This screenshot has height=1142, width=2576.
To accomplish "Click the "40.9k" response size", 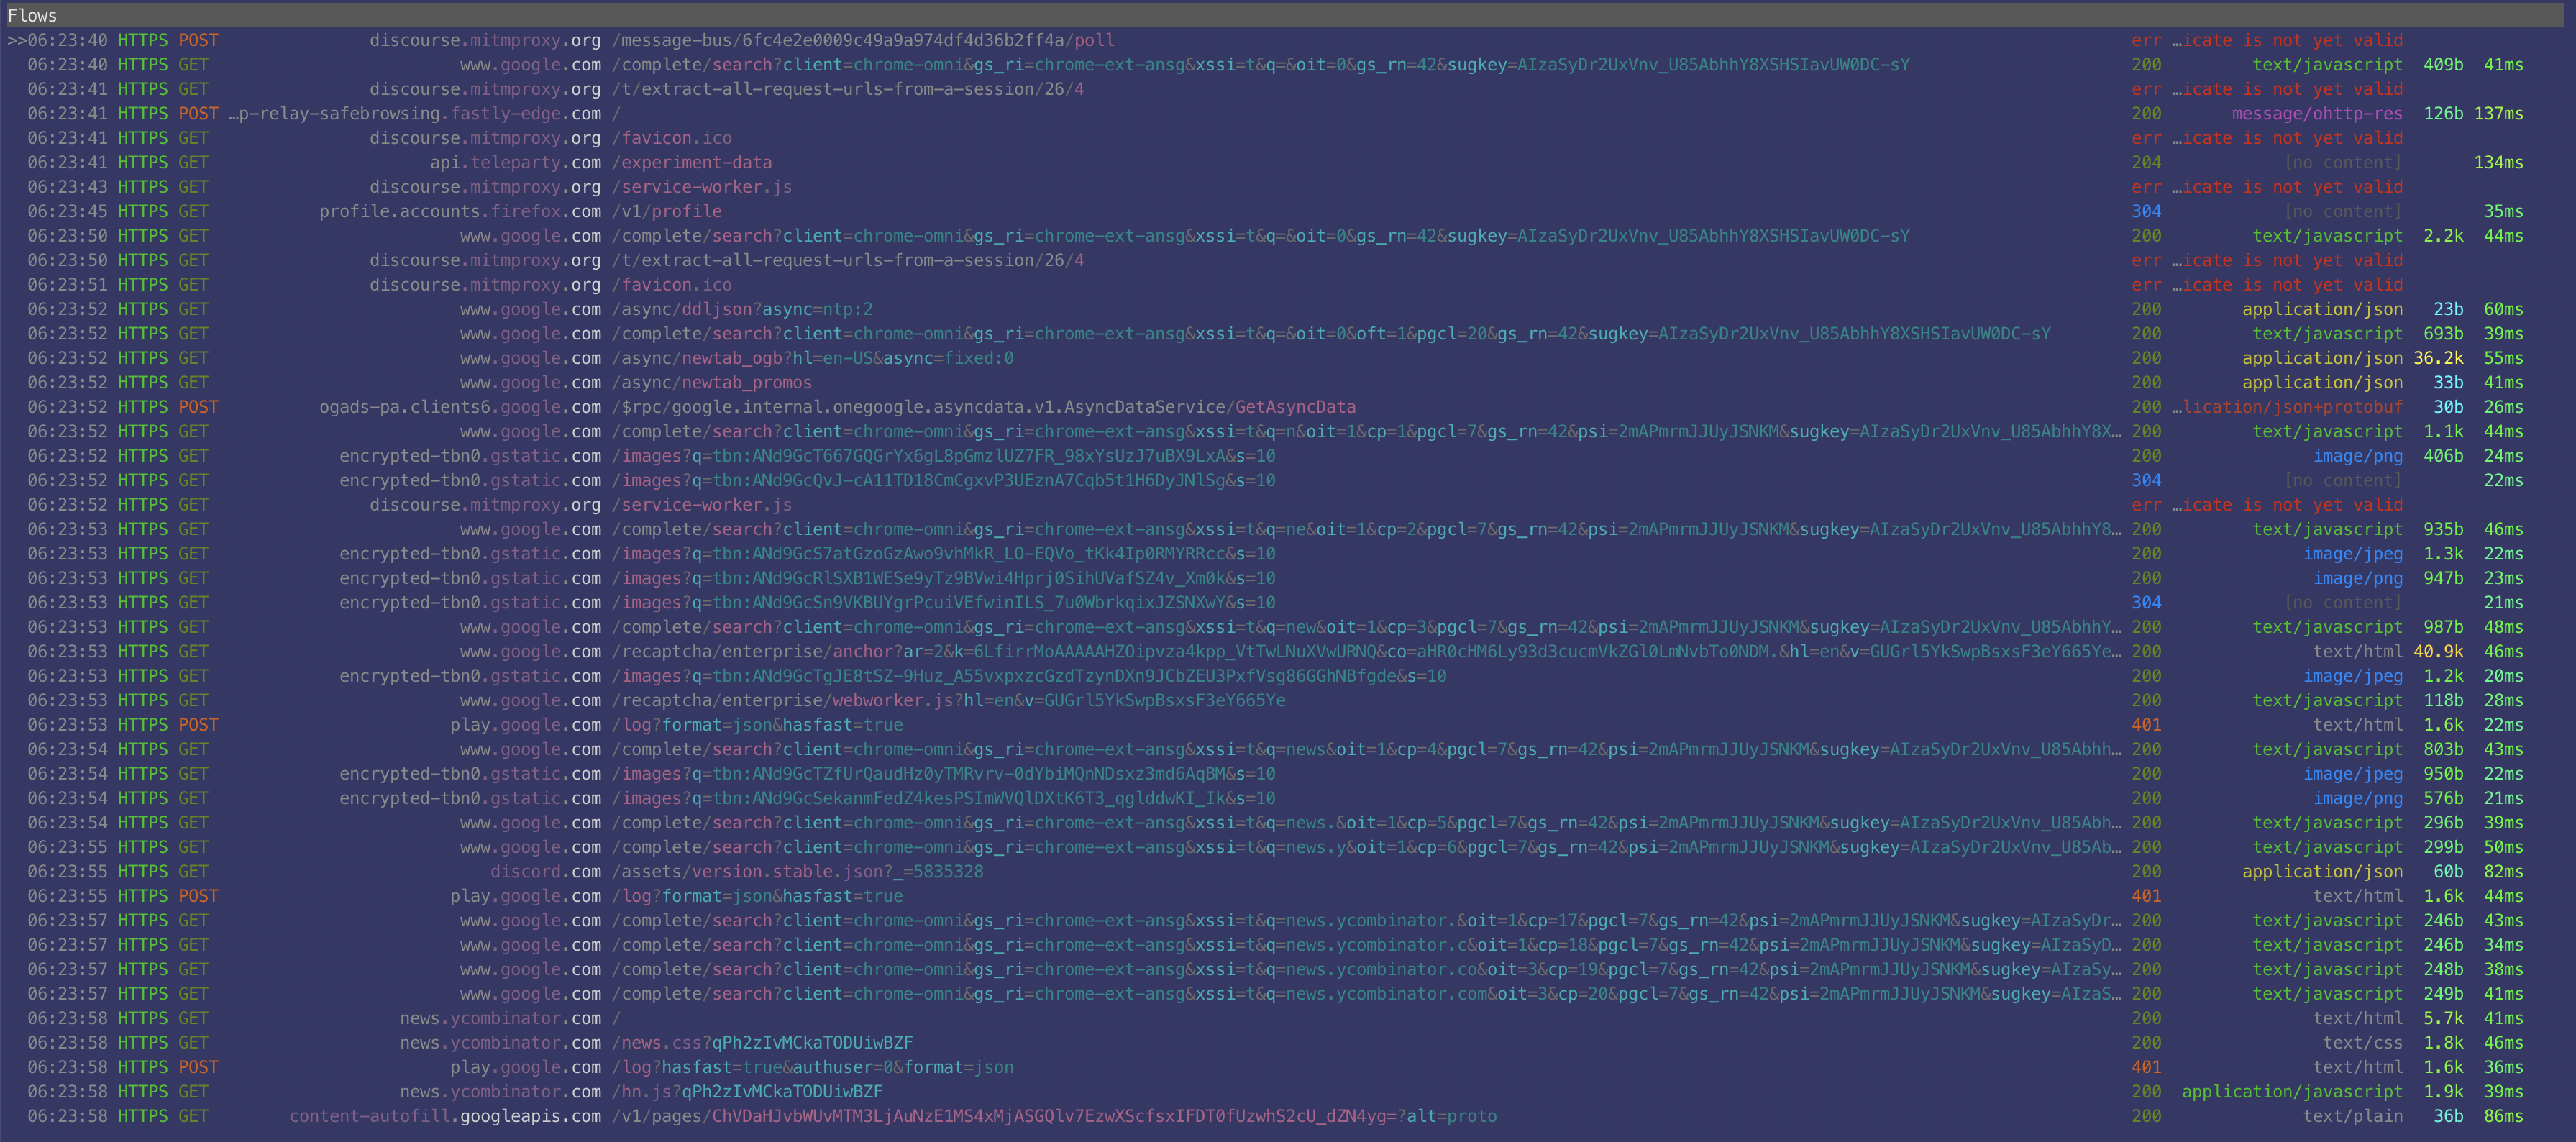I will coord(2438,651).
